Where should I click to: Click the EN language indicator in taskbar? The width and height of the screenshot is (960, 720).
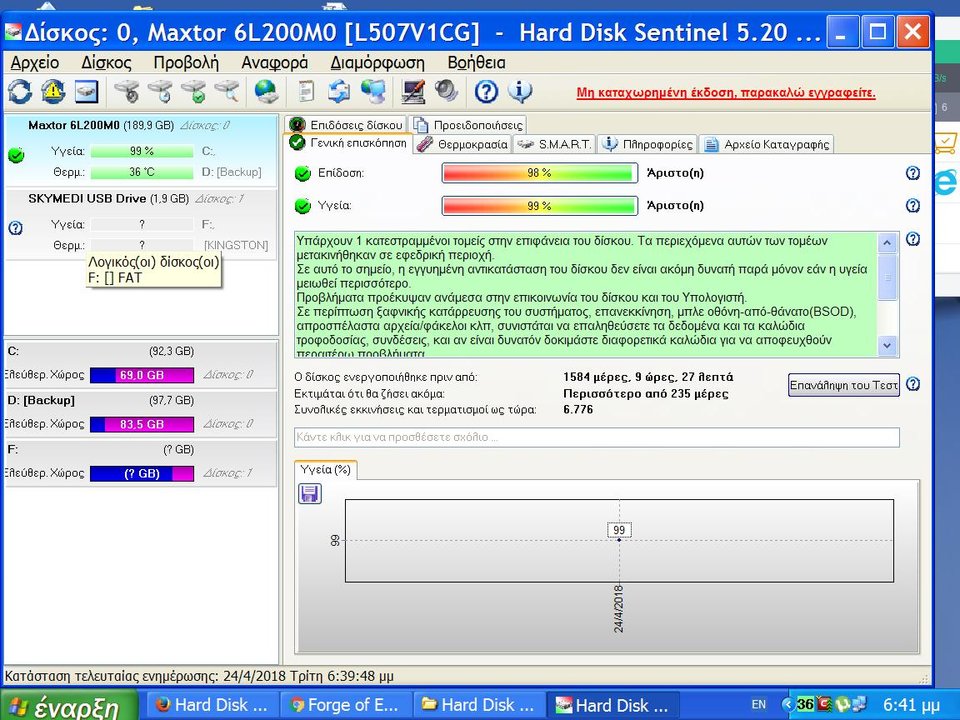point(758,704)
